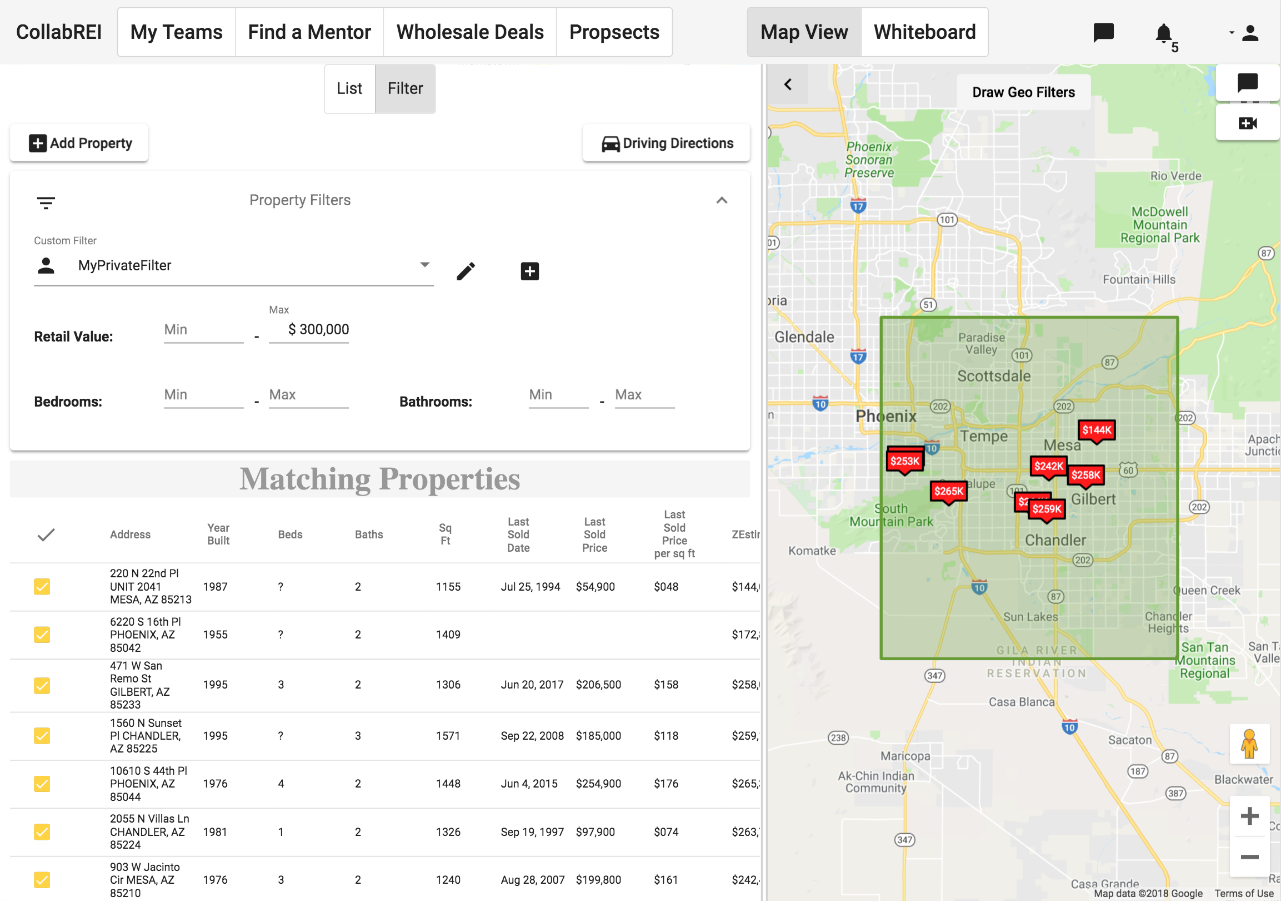Screen dimensions: 1281x901
Task: Uncheck the 471 W San Remo St property
Action: coord(42,685)
